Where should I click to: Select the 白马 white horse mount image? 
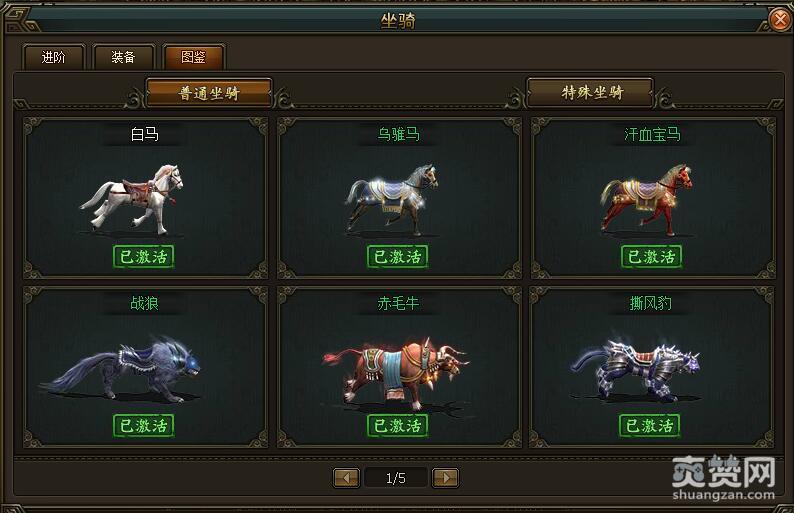pos(132,199)
